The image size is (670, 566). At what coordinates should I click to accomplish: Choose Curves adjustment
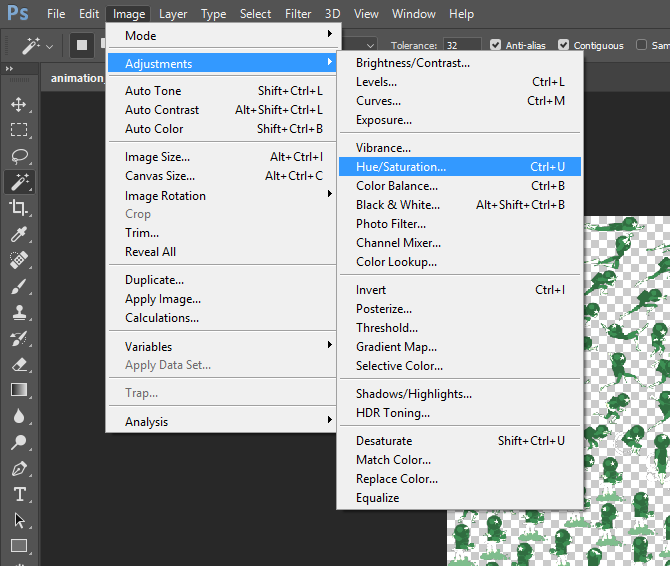click(x=460, y=101)
